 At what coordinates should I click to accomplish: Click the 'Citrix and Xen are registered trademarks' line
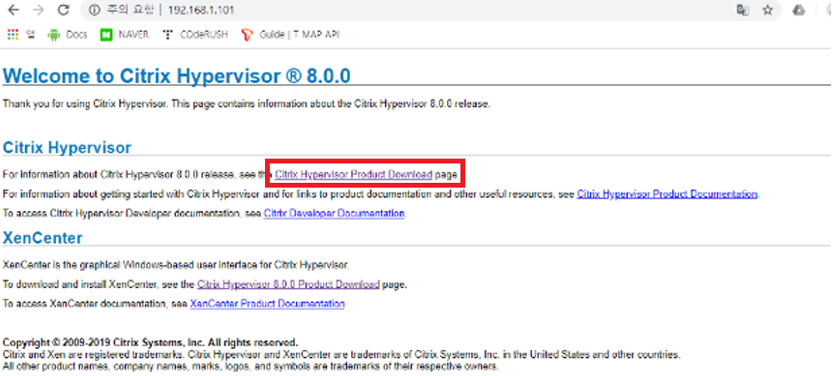[341, 355]
